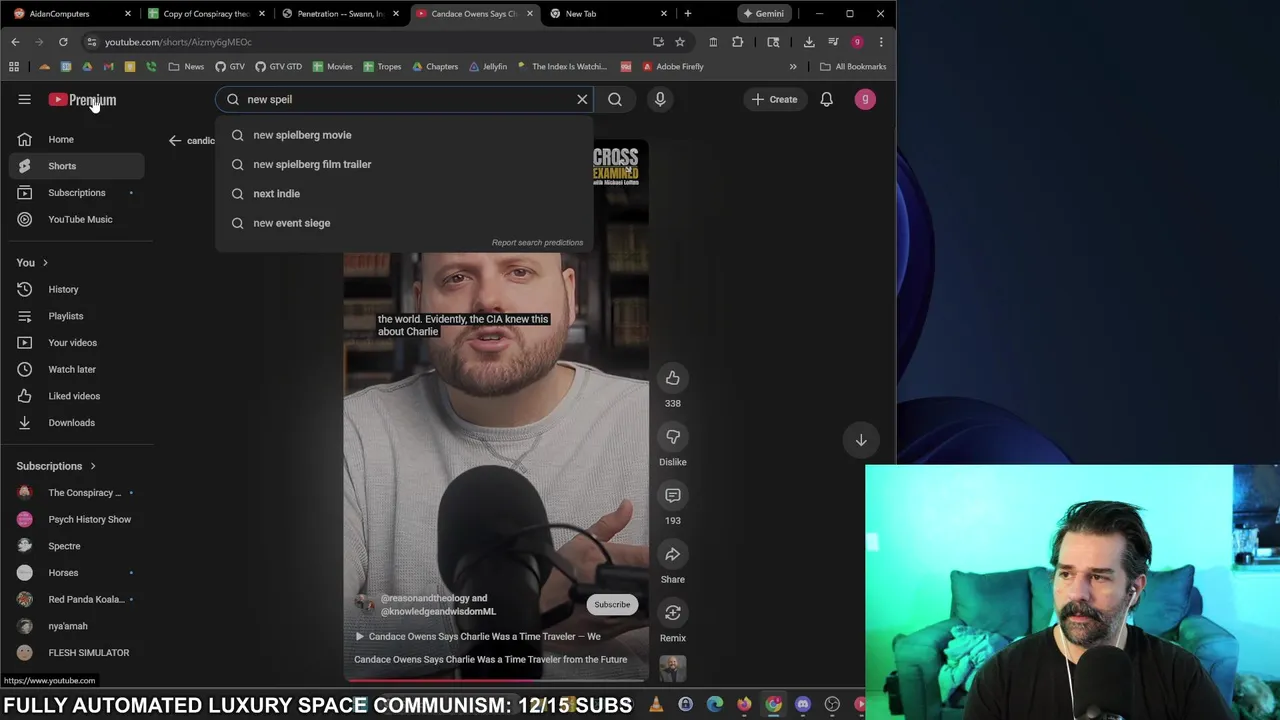Screen dimensions: 1280x720
Task: Open Gemini in Chrome
Action: click(764, 14)
